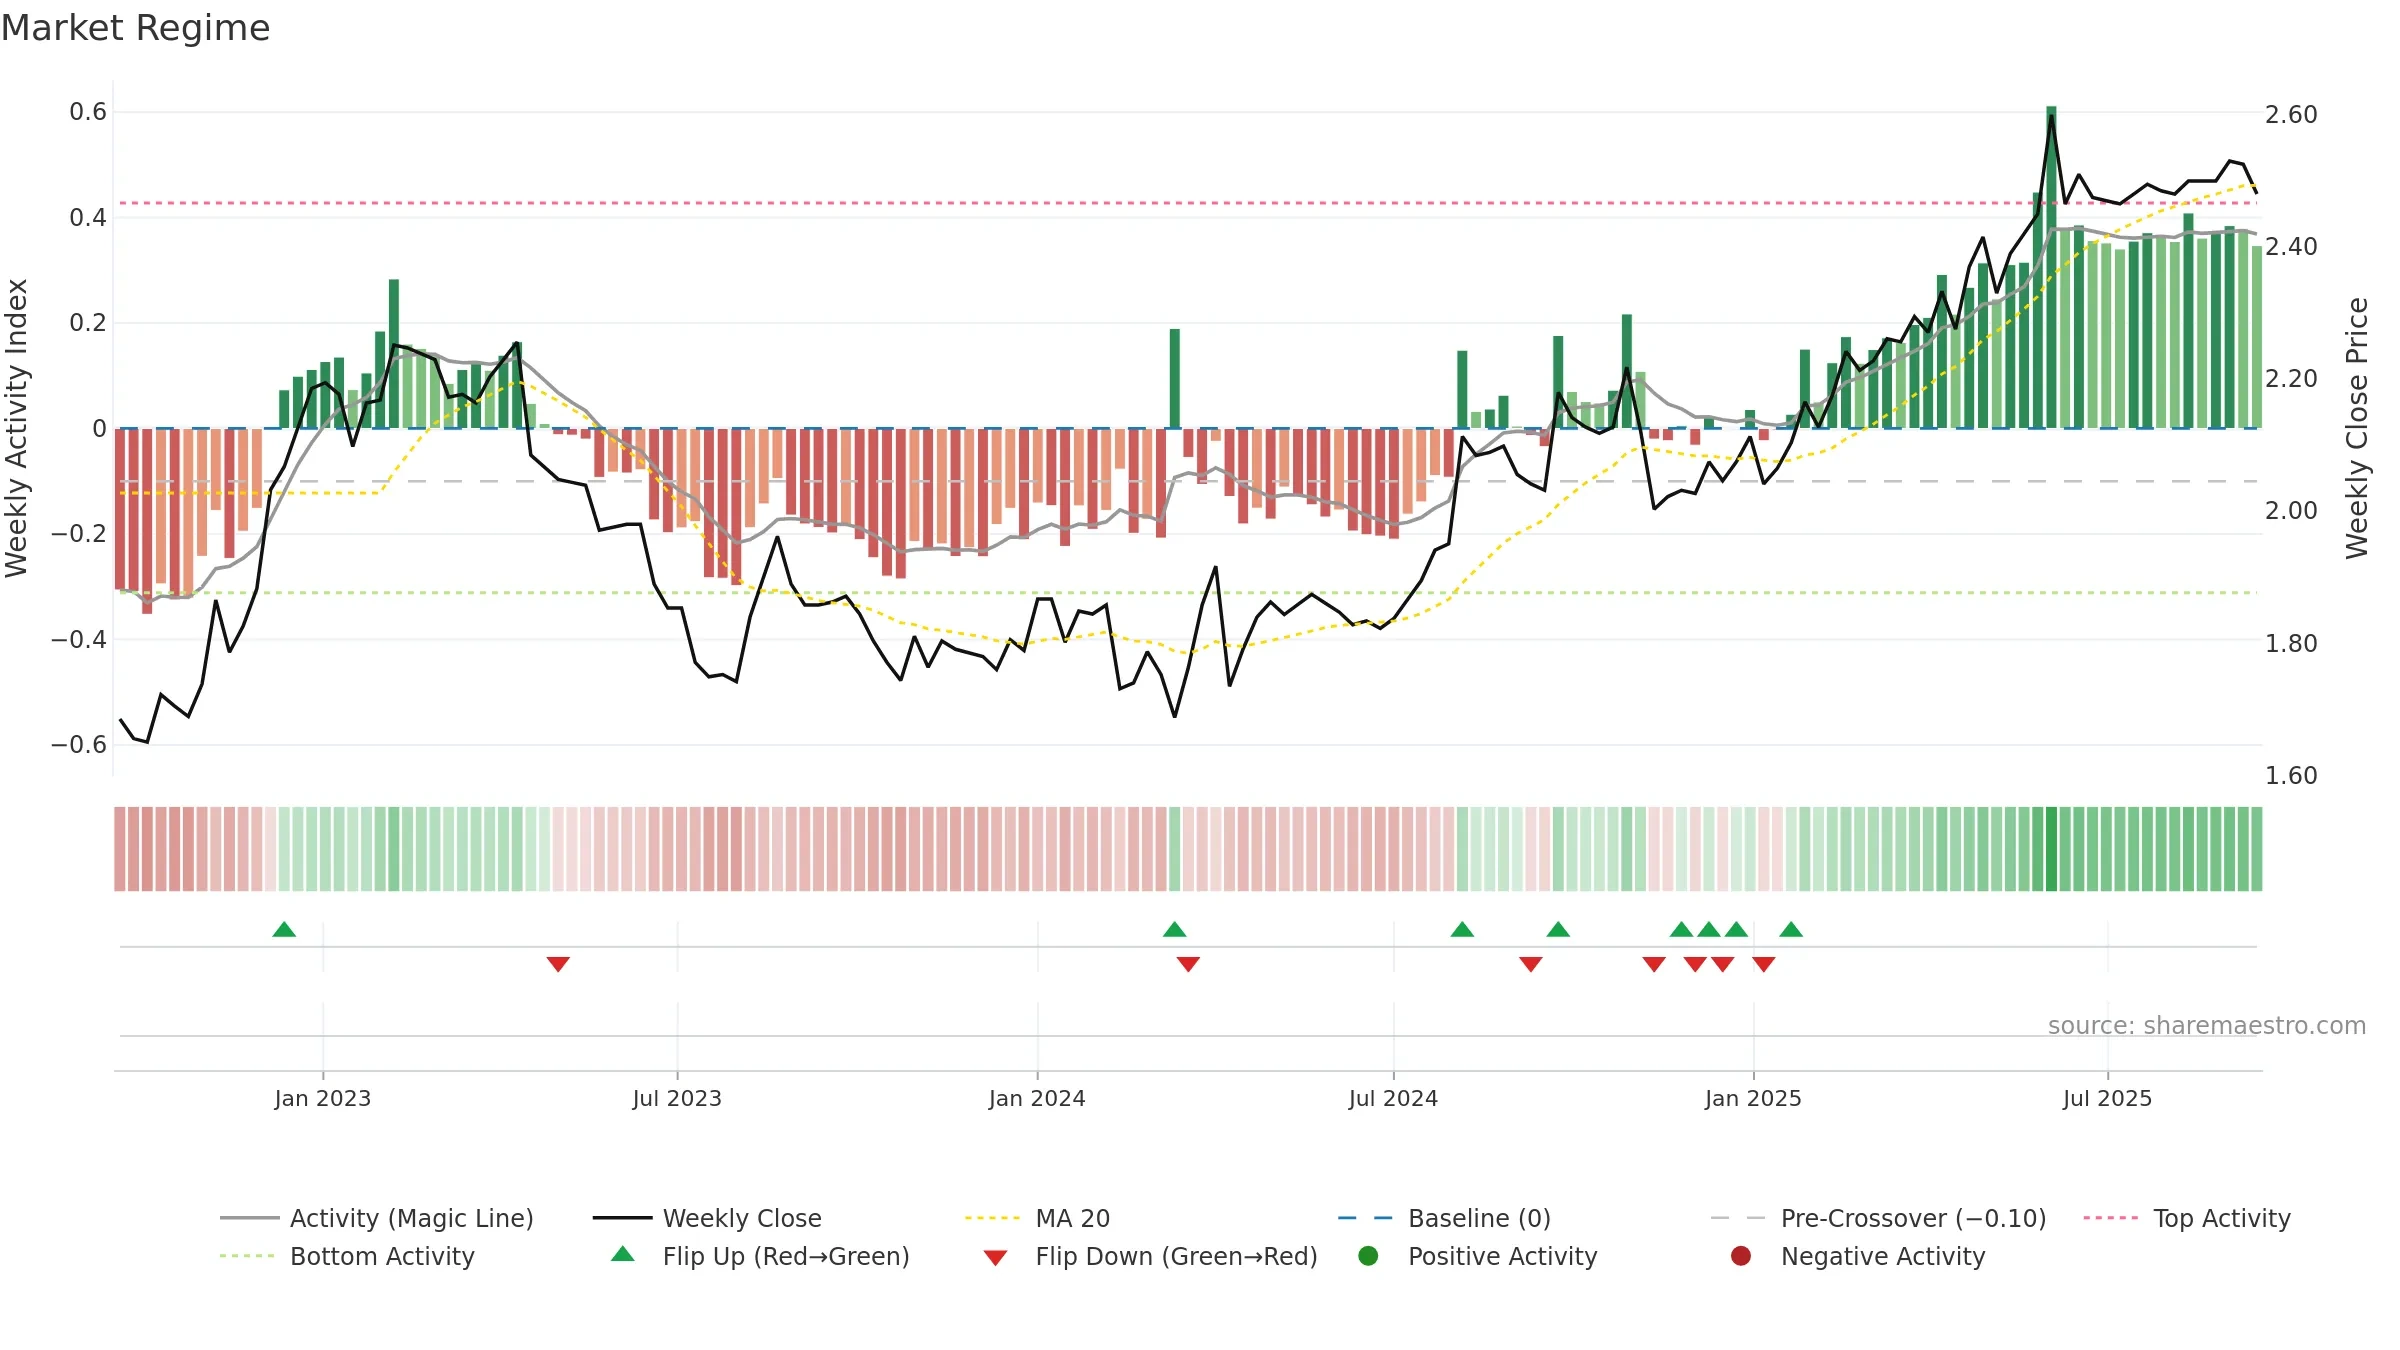Click the 2.60 tick on right axis
The image size is (2400, 1350).
(2291, 115)
